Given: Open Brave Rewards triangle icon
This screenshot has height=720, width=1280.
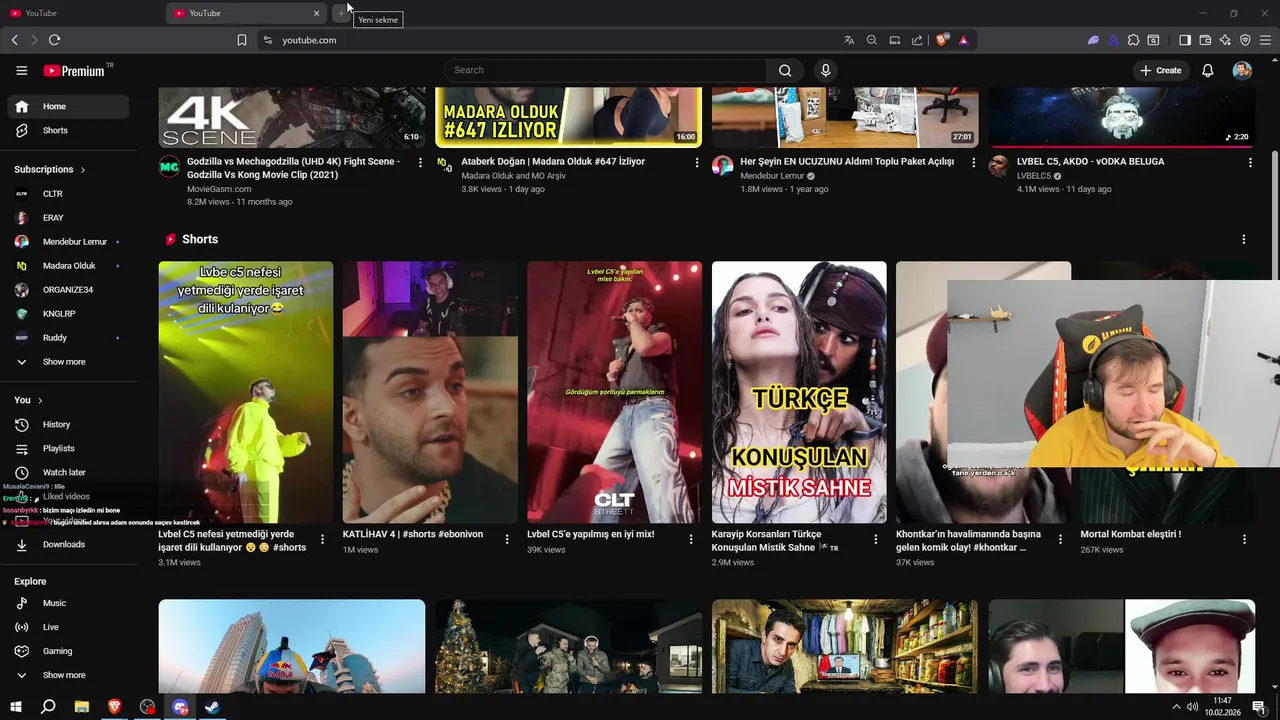Looking at the screenshot, I should 963,40.
